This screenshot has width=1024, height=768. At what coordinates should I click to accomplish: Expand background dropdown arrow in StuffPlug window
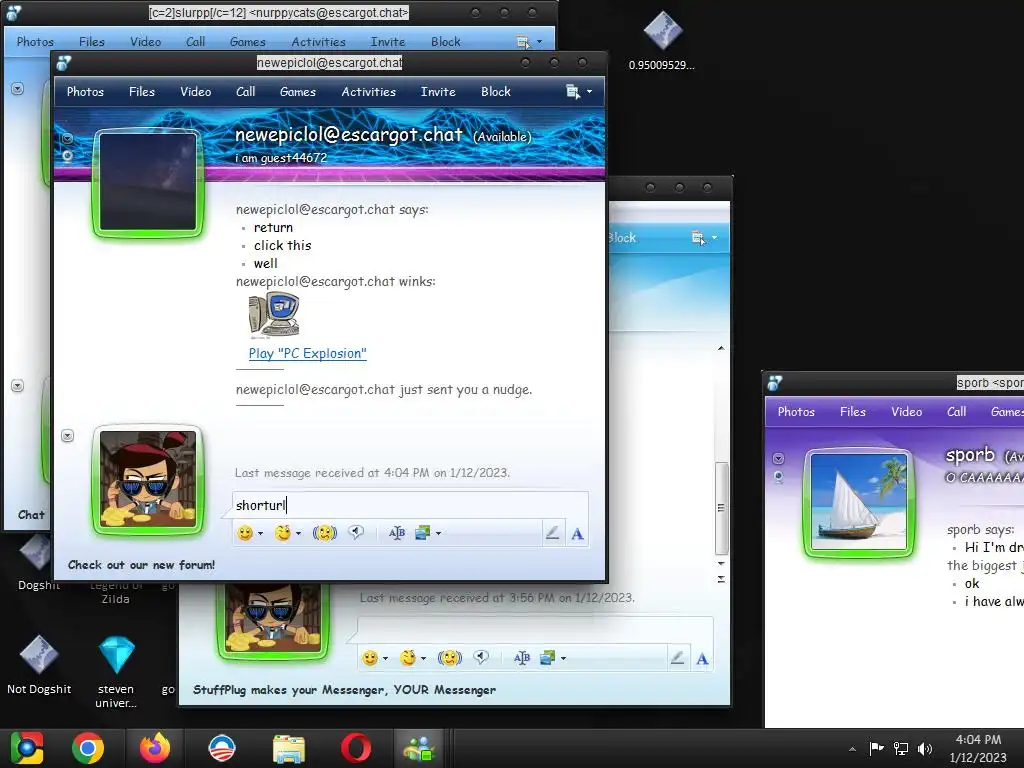(x=563, y=658)
